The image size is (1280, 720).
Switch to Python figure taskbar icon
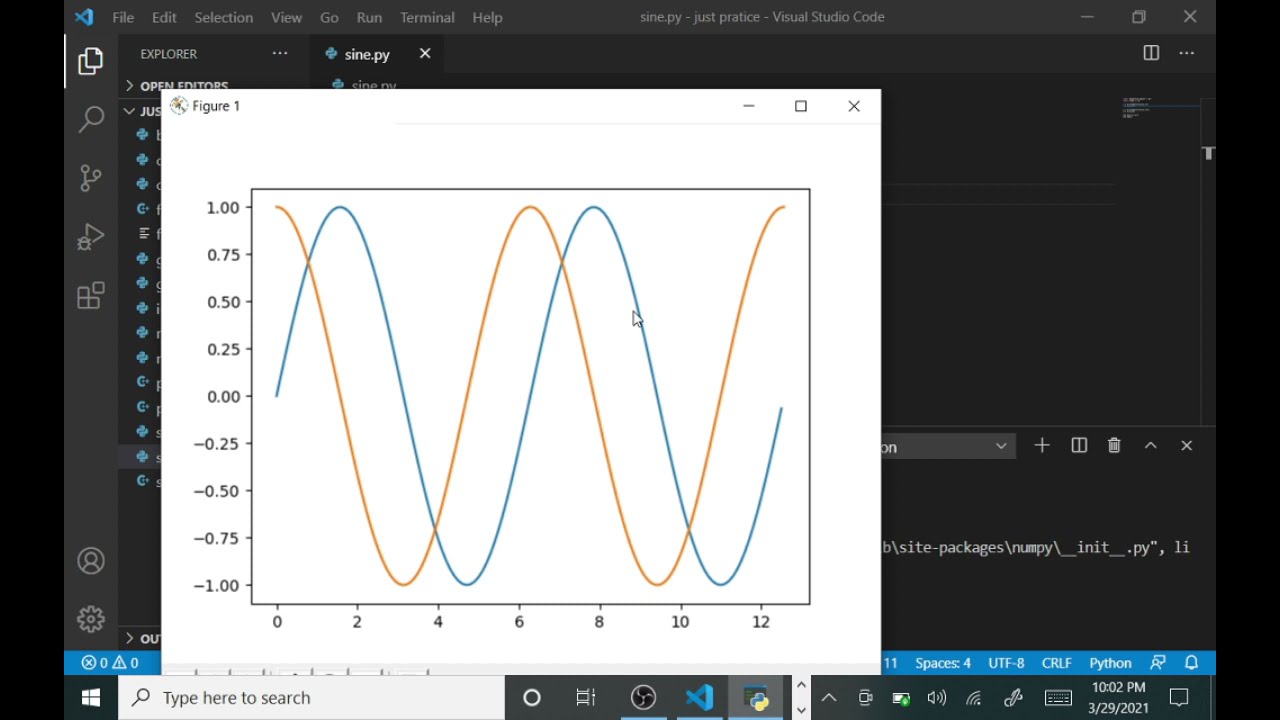click(757, 698)
